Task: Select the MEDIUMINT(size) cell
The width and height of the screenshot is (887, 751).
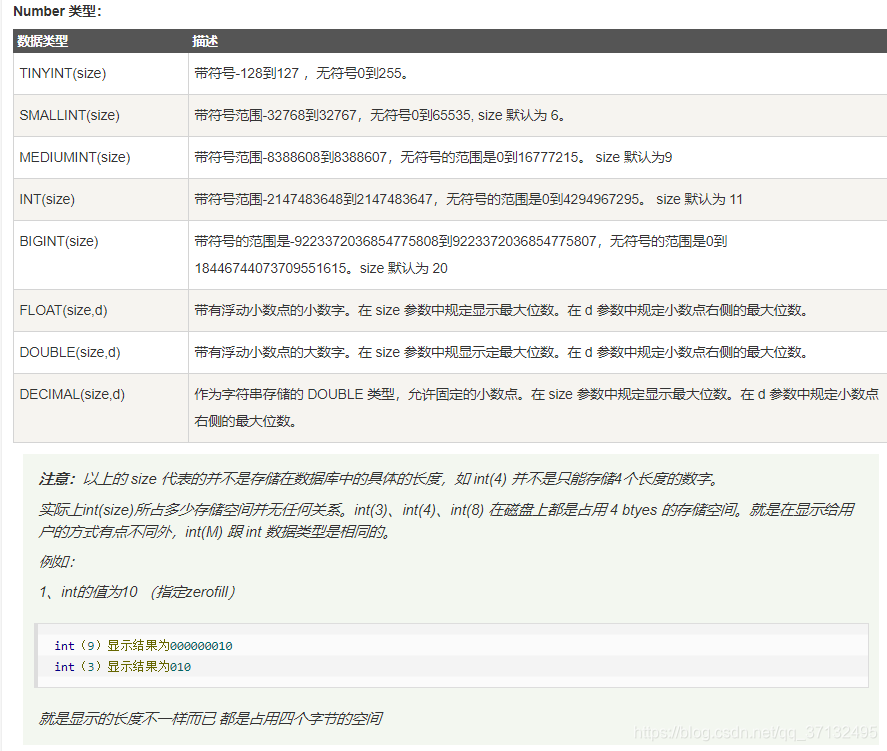Action: point(101,157)
